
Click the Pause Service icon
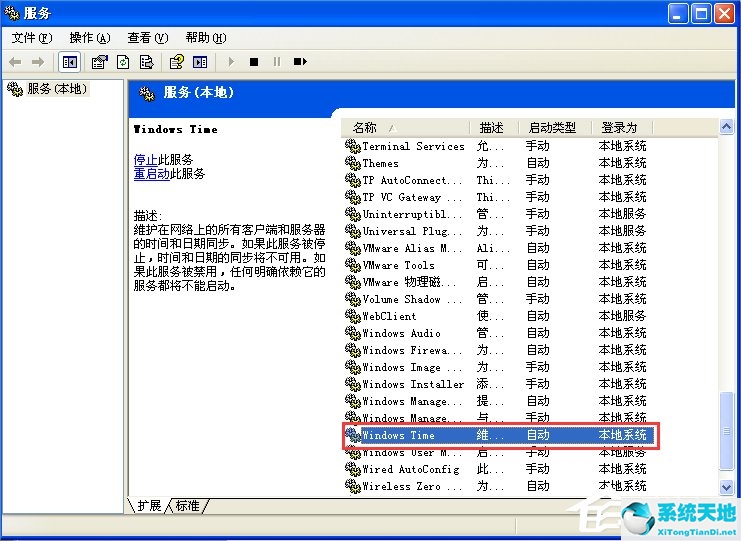277,62
